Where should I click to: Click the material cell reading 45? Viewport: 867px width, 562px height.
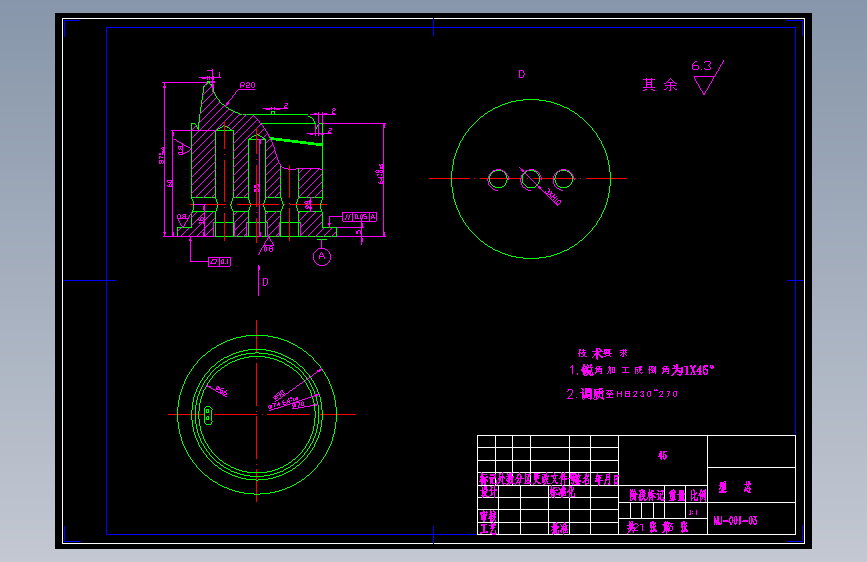662,455
